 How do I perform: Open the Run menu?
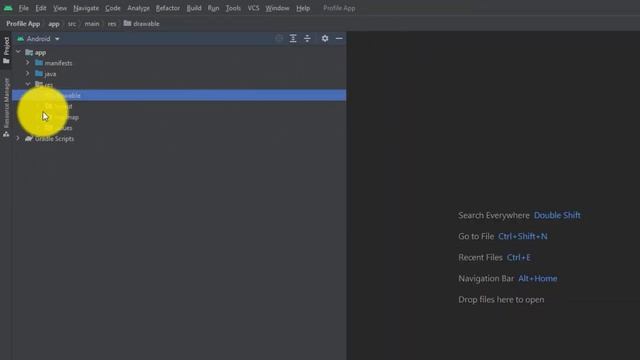pos(213,8)
